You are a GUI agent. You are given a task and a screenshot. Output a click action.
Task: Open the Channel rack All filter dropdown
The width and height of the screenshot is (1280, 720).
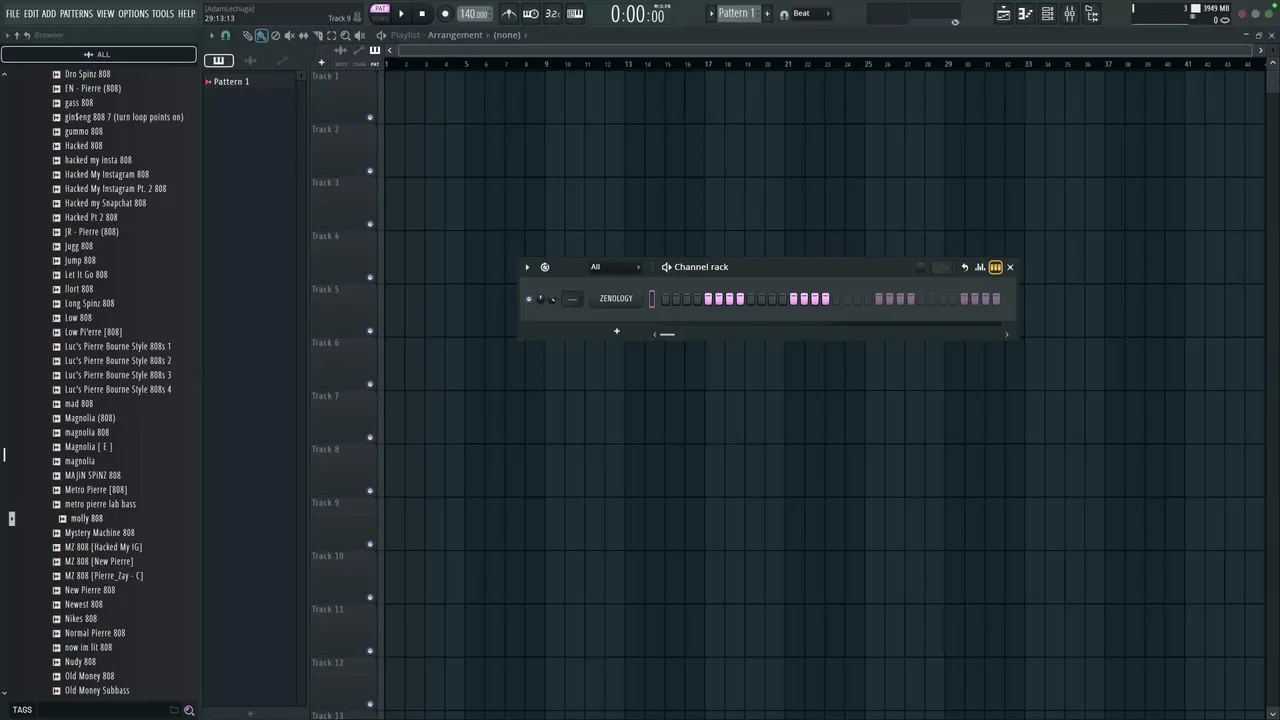point(614,267)
